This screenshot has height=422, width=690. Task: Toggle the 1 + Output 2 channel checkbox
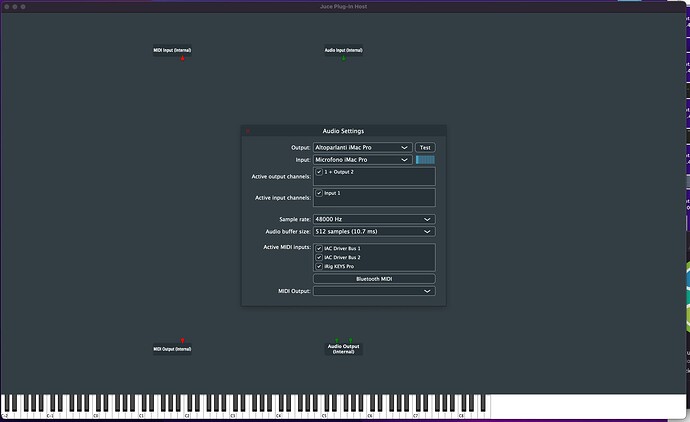319,172
